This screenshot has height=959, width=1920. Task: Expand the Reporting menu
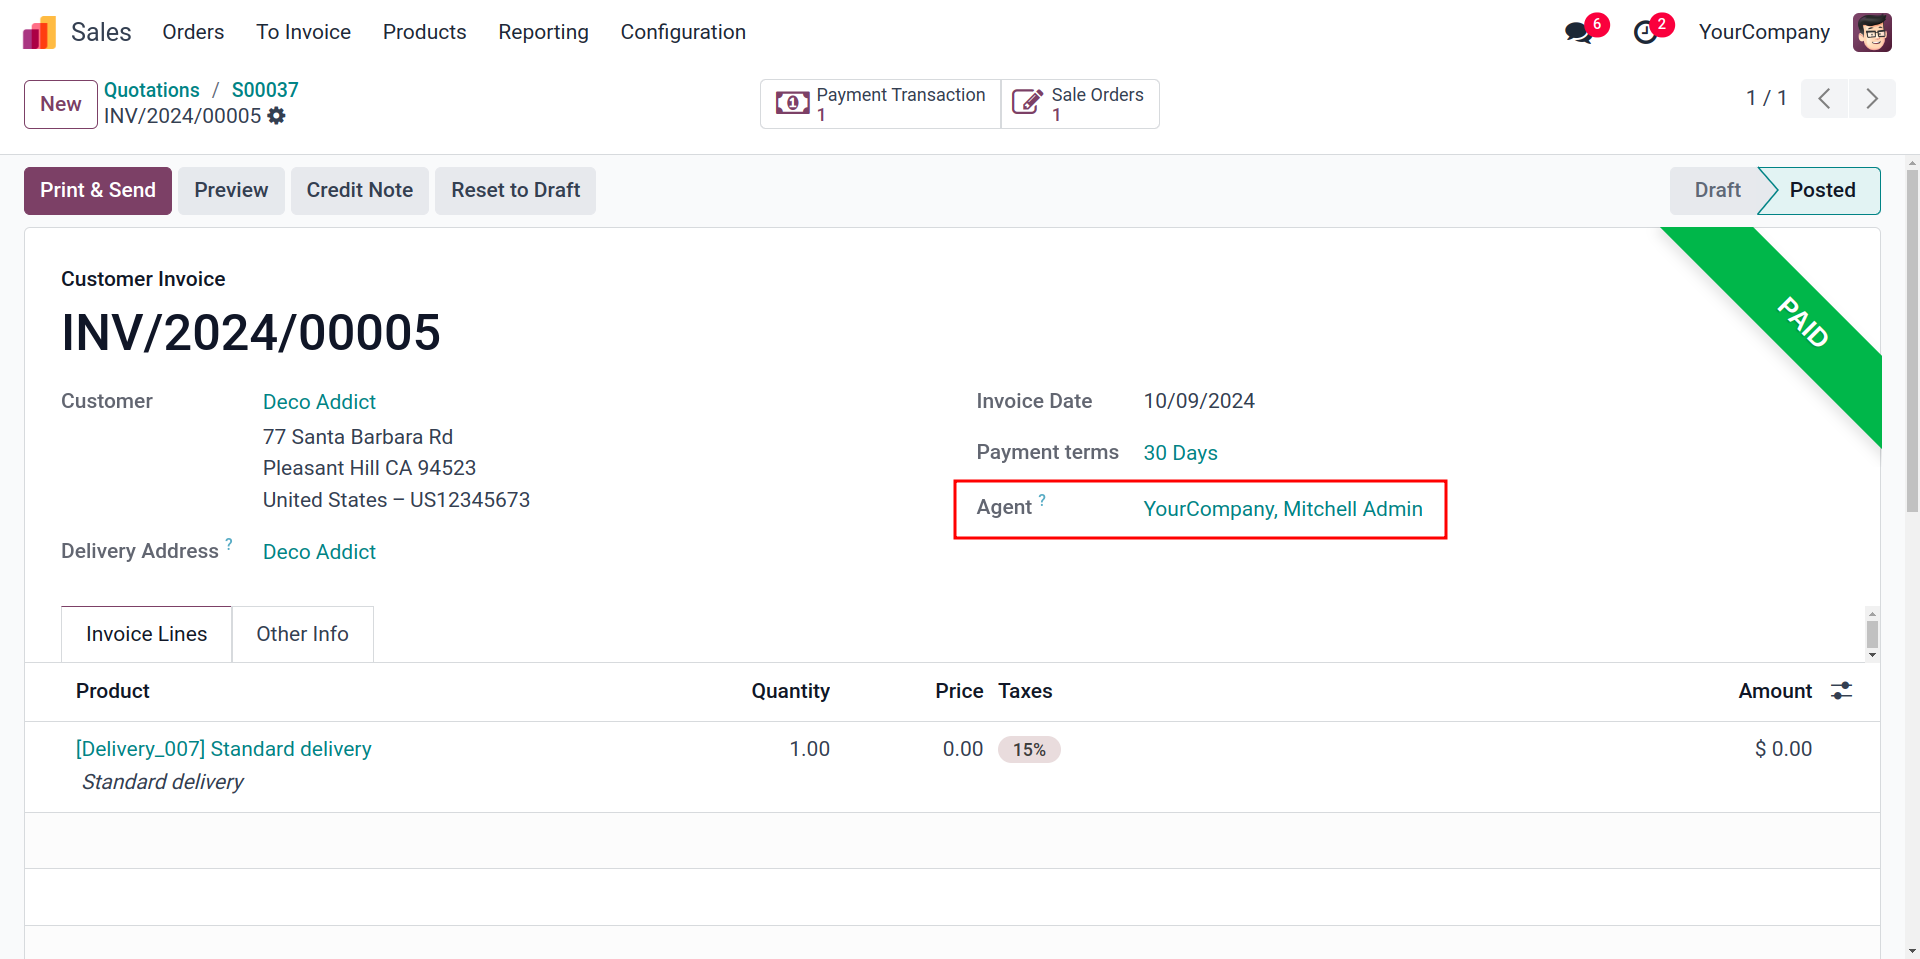pyautogui.click(x=543, y=32)
